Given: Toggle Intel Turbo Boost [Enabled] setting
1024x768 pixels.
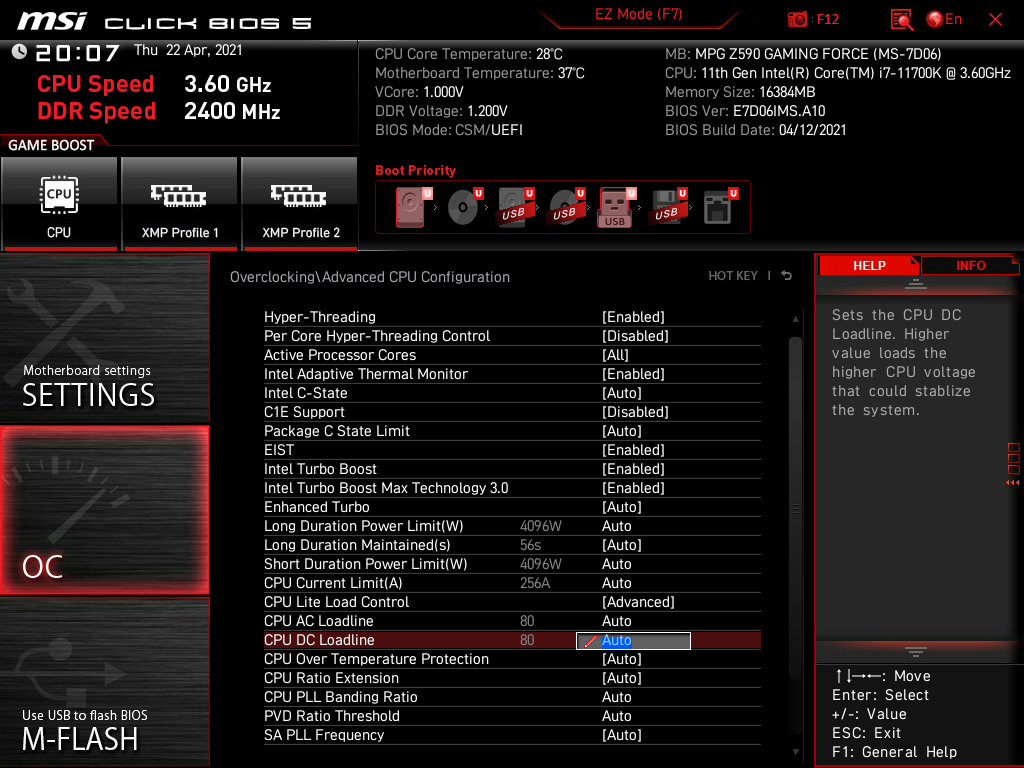Looking at the screenshot, I should 512,468.
